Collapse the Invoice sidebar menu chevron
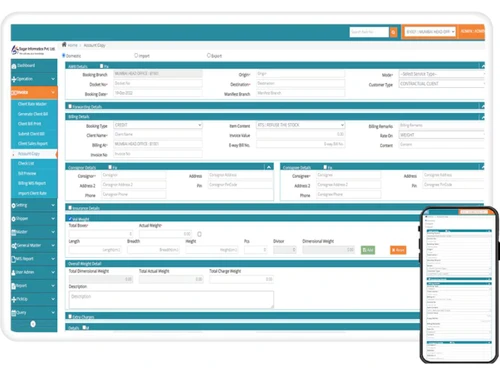Viewport: 500px width, 375px height. [53, 92]
